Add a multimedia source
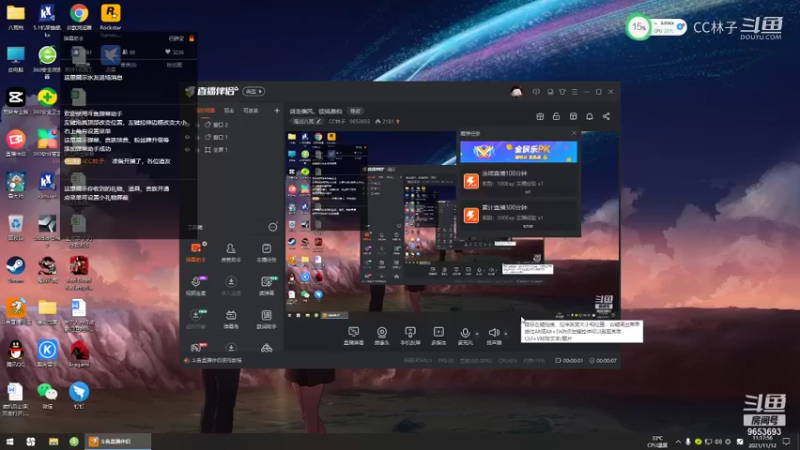800x450 pixels. click(438, 336)
